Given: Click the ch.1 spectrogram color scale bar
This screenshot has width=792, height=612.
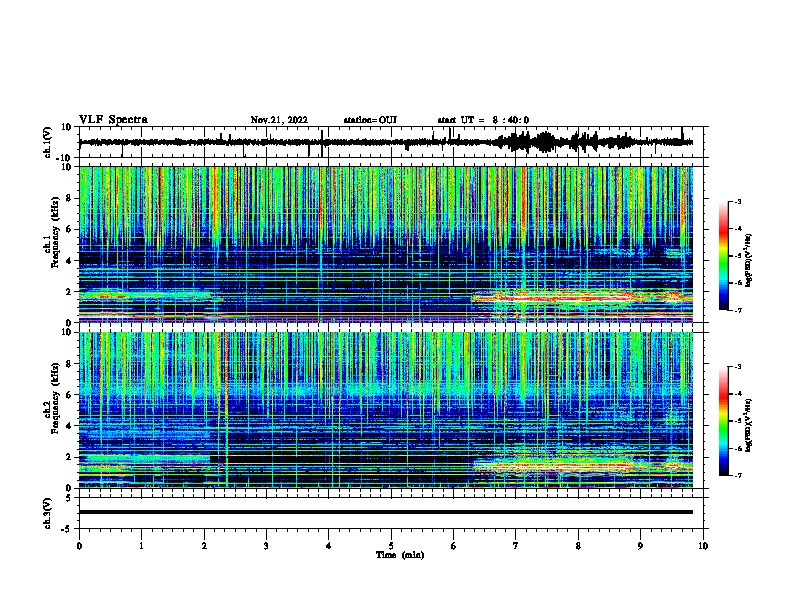Looking at the screenshot, I should [723, 256].
